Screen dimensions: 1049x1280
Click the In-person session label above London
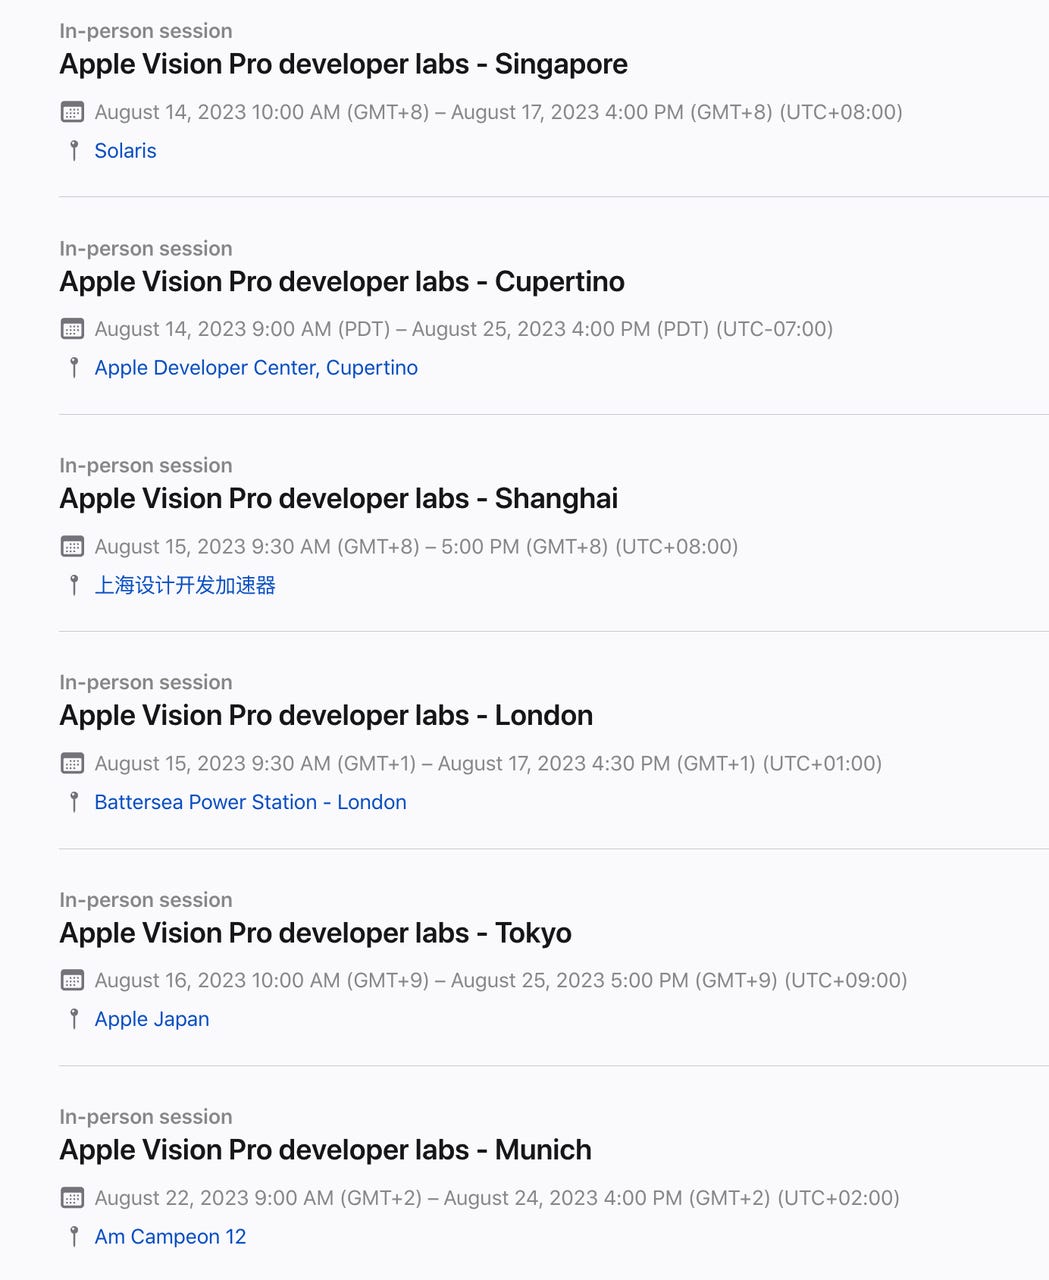(x=146, y=683)
